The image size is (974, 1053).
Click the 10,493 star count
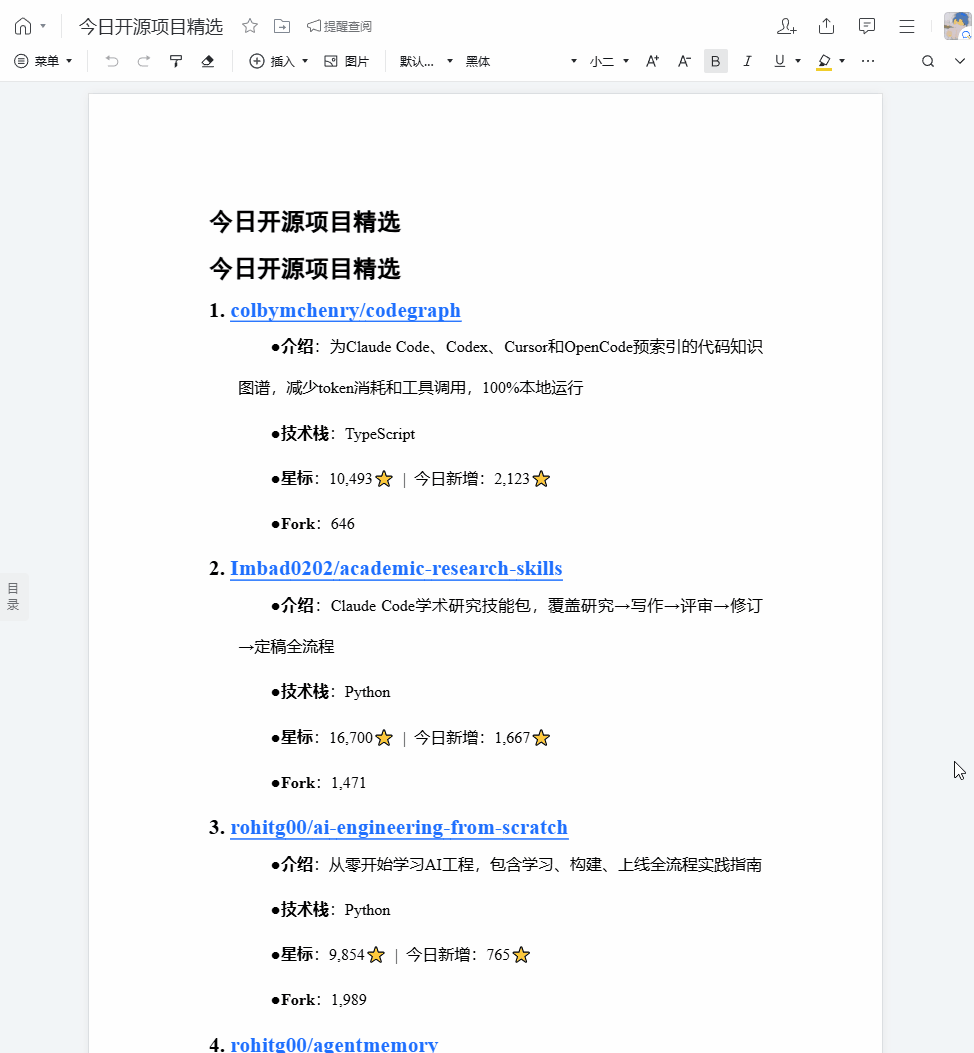(351, 479)
